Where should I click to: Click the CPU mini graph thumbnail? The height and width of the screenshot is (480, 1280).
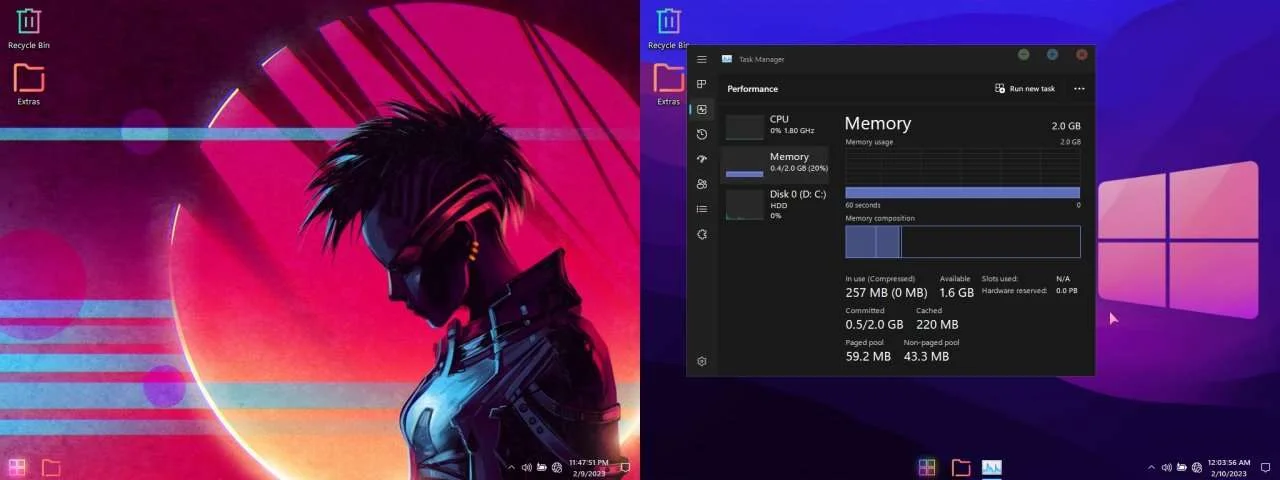(744, 126)
